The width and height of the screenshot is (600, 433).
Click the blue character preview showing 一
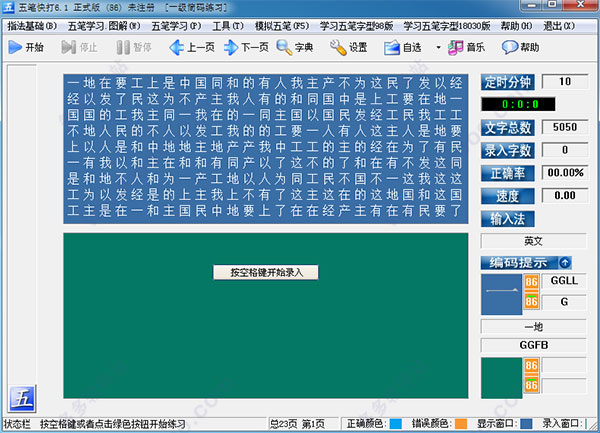pyautogui.click(x=501, y=294)
